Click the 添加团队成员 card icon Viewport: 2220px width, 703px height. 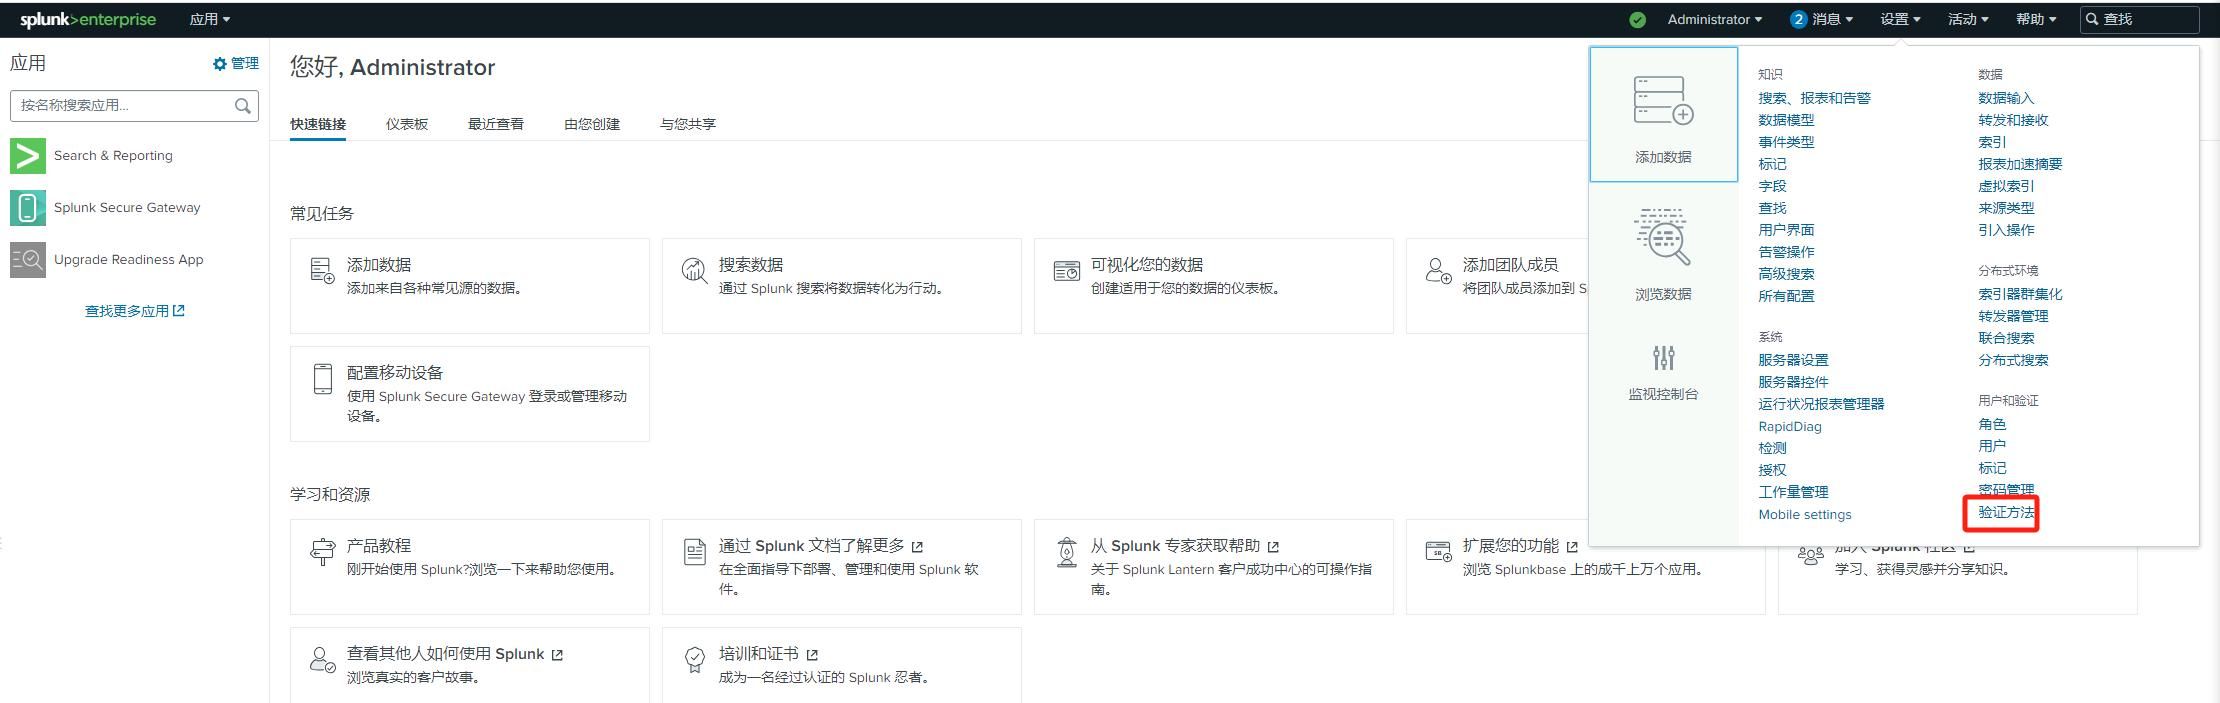[1438, 270]
